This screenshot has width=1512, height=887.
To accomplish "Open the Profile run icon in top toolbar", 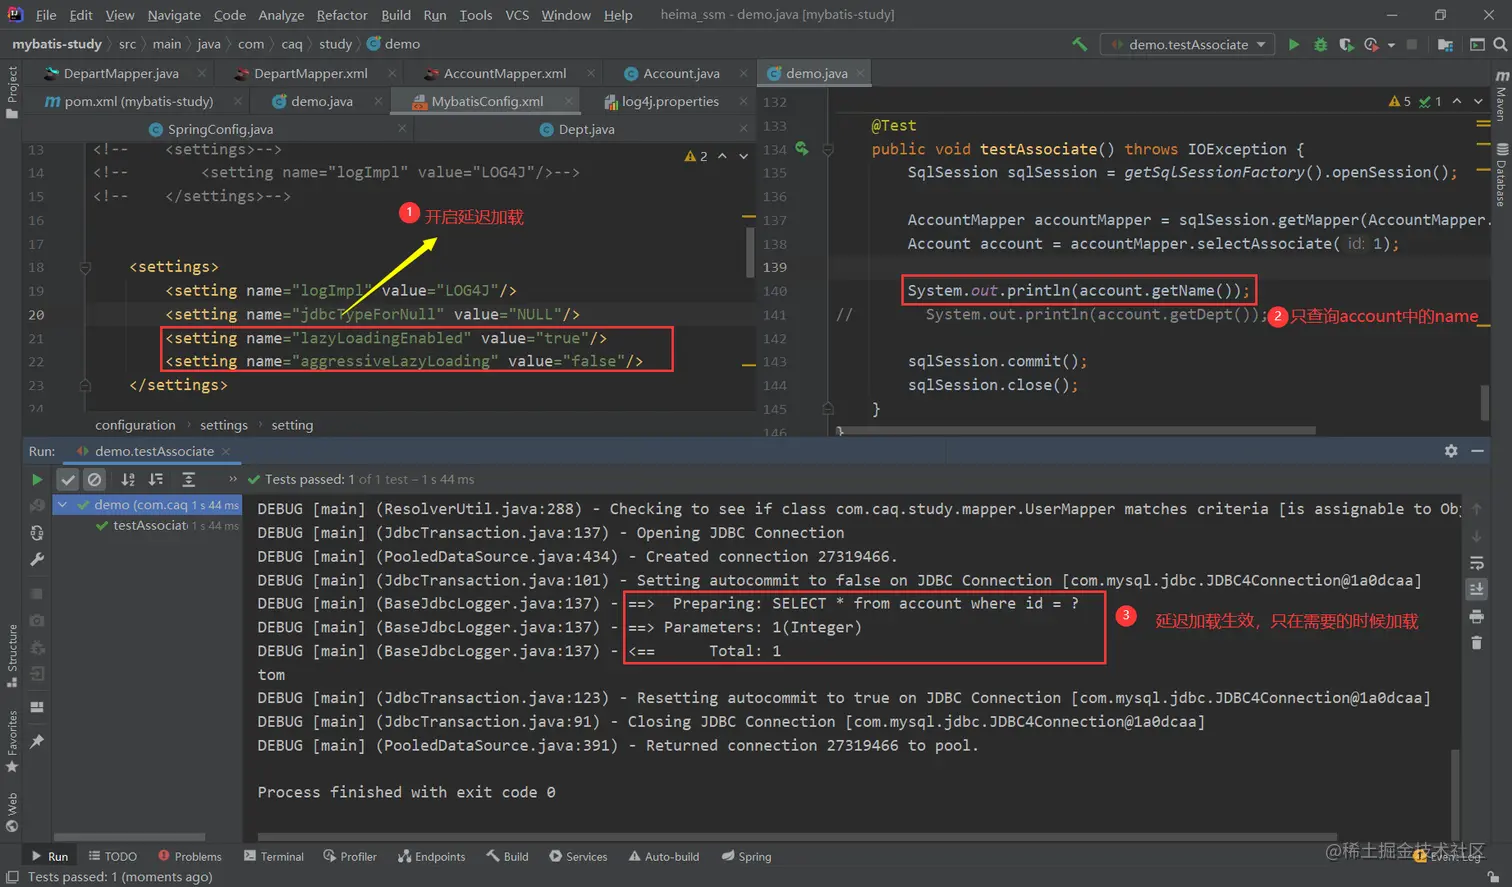I will pos(1371,44).
